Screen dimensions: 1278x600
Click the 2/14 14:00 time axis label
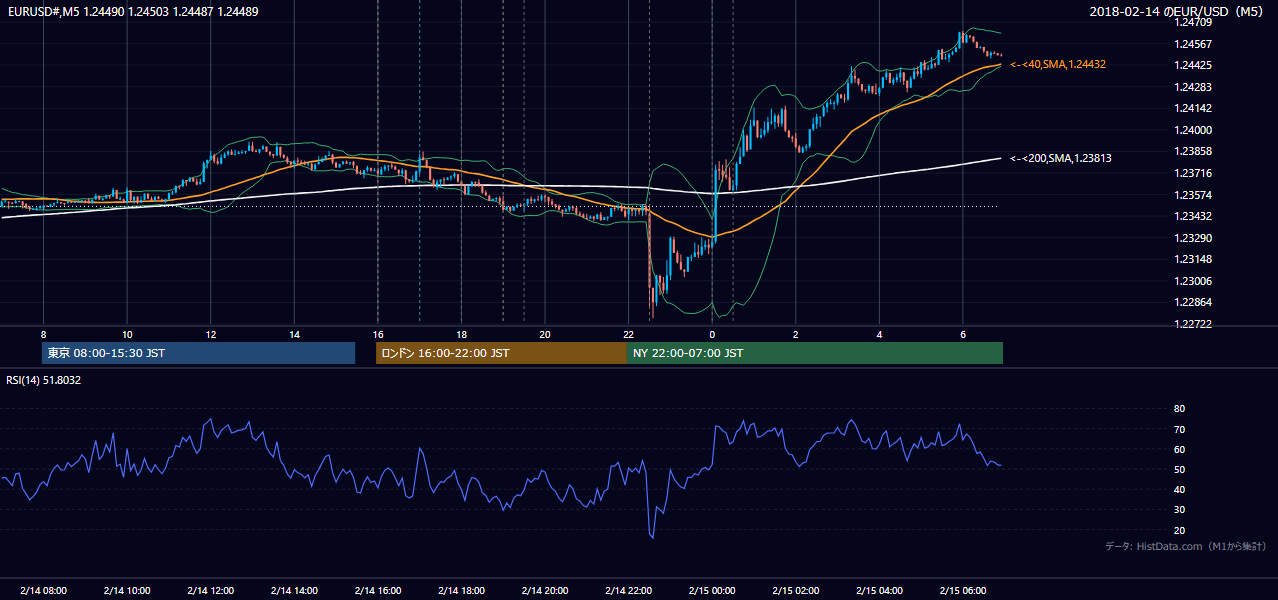(294, 591)
